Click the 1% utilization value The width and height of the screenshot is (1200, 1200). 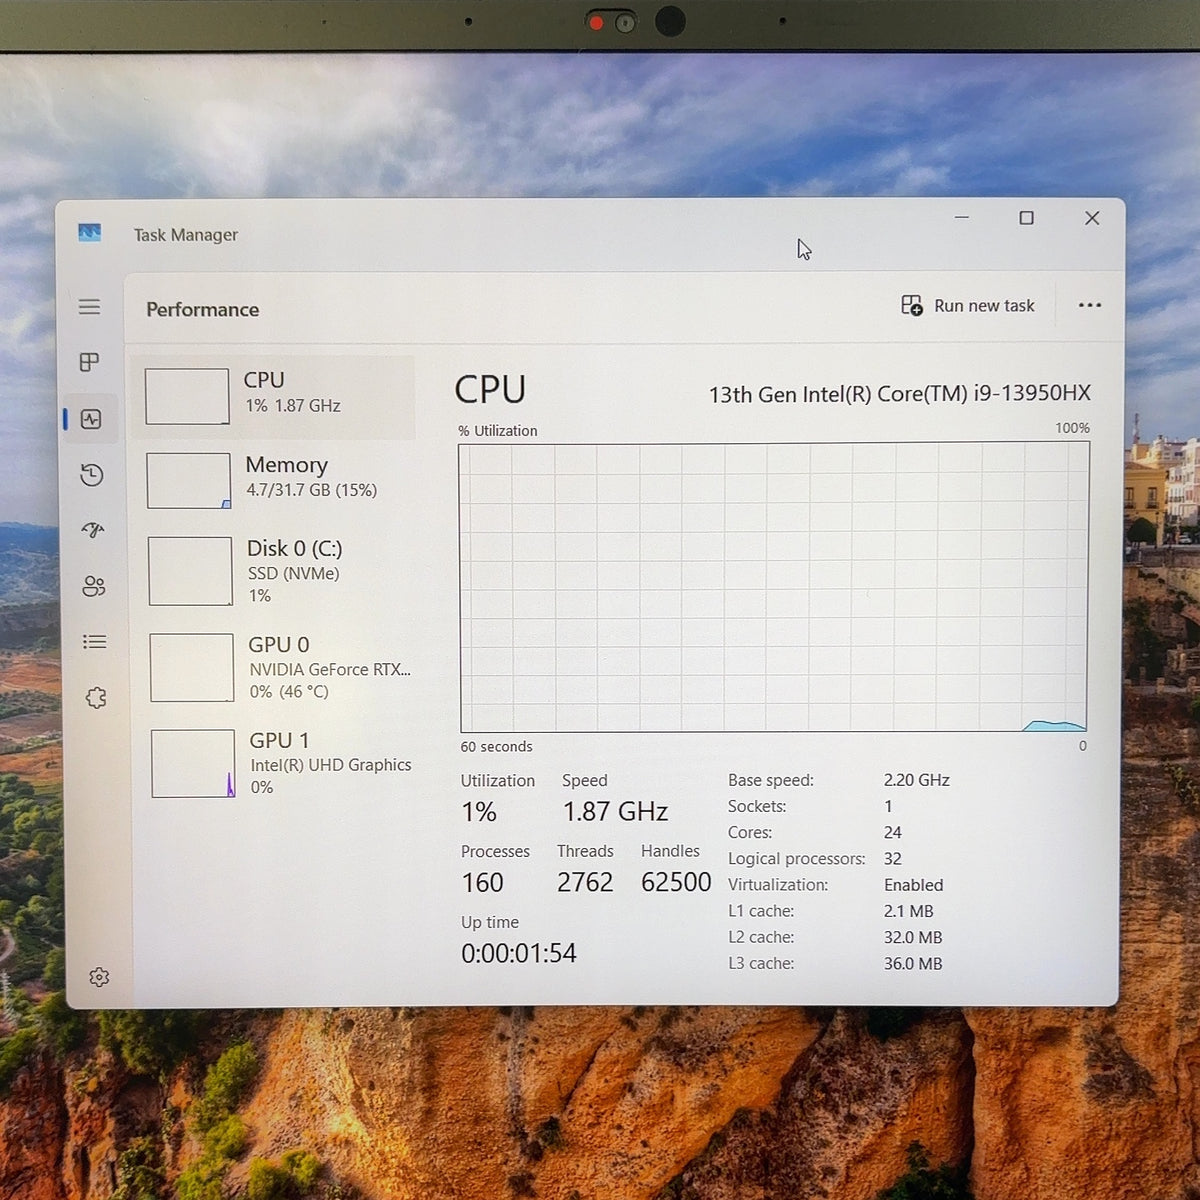[x=479, y=812]
